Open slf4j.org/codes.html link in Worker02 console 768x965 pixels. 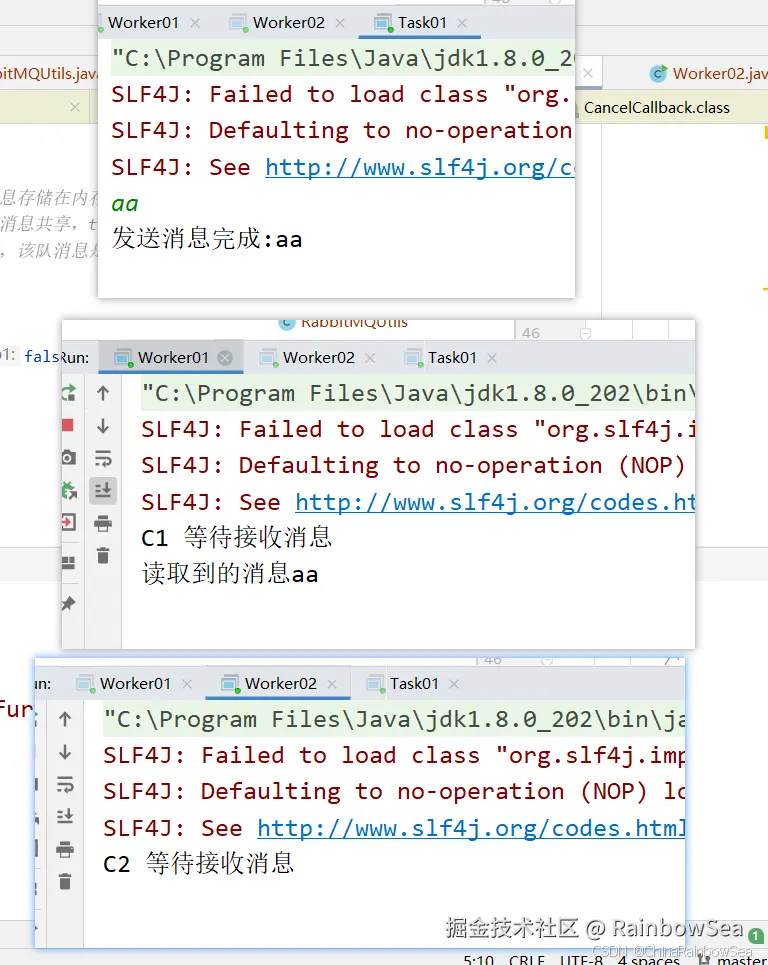pyautogui.click(x=471, y=828)
